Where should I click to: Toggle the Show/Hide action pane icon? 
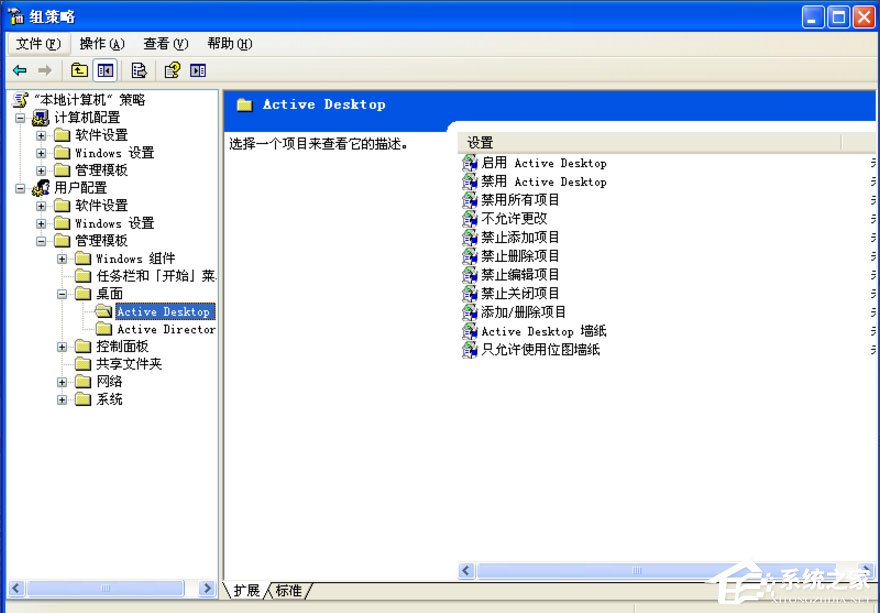pyautogui.click(x=197, y=70)
